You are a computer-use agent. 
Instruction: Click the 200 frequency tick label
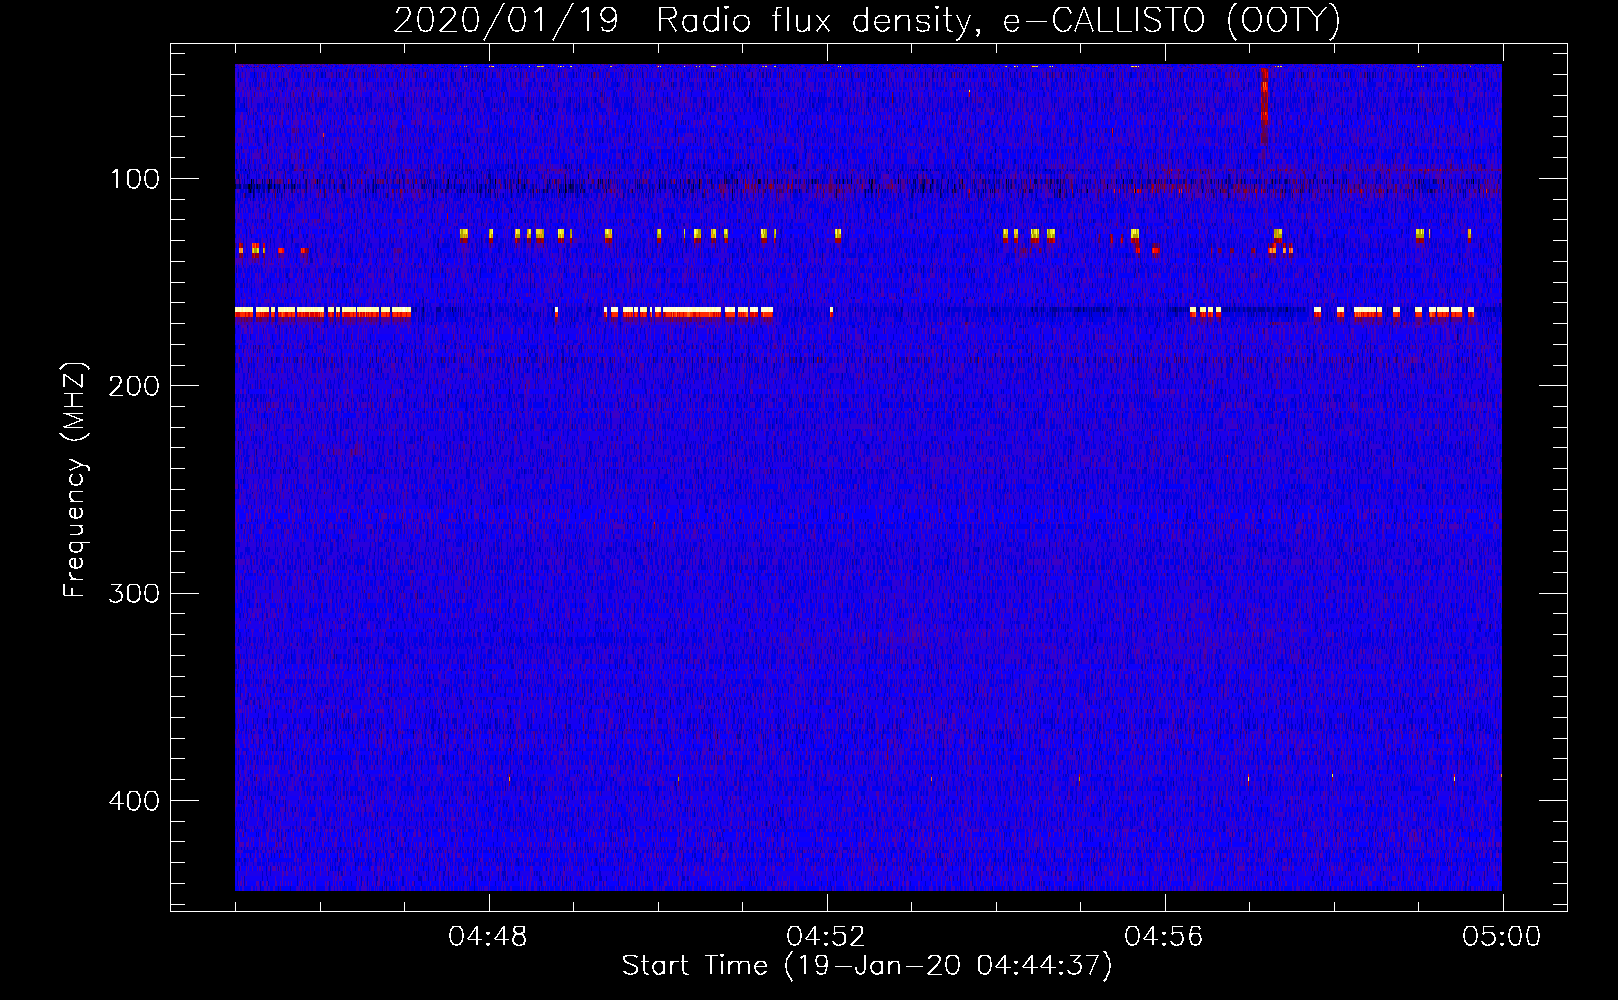click(135, 386)
